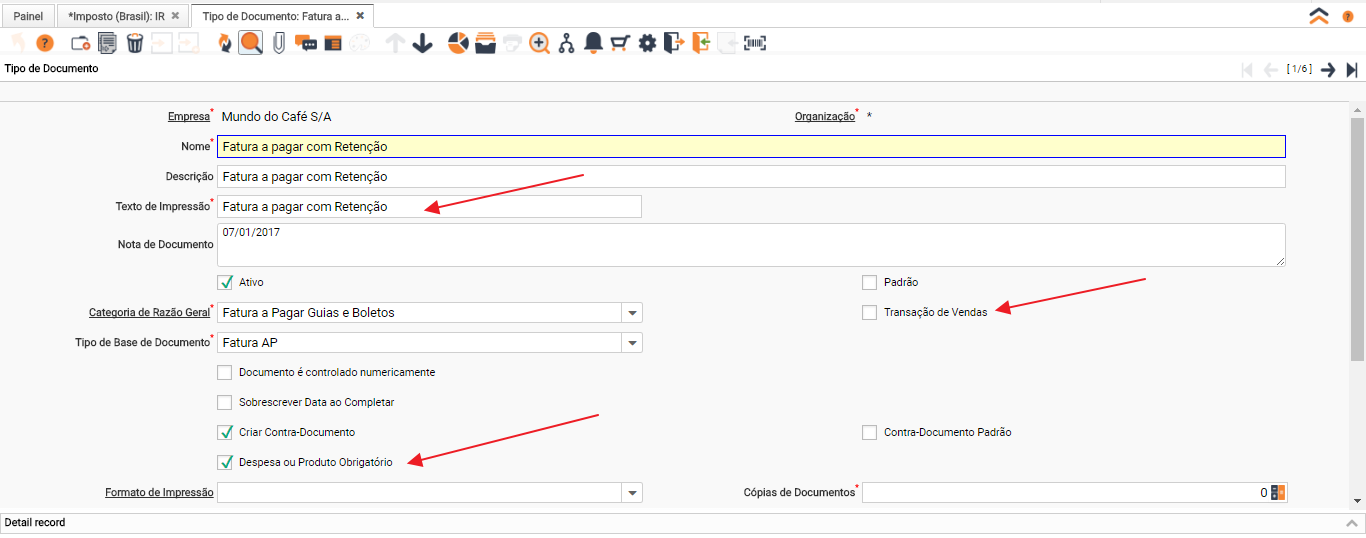Delete the record with the trash icon
The width and height of the screenshot is (1366, 538).
[x=135, y=43]
